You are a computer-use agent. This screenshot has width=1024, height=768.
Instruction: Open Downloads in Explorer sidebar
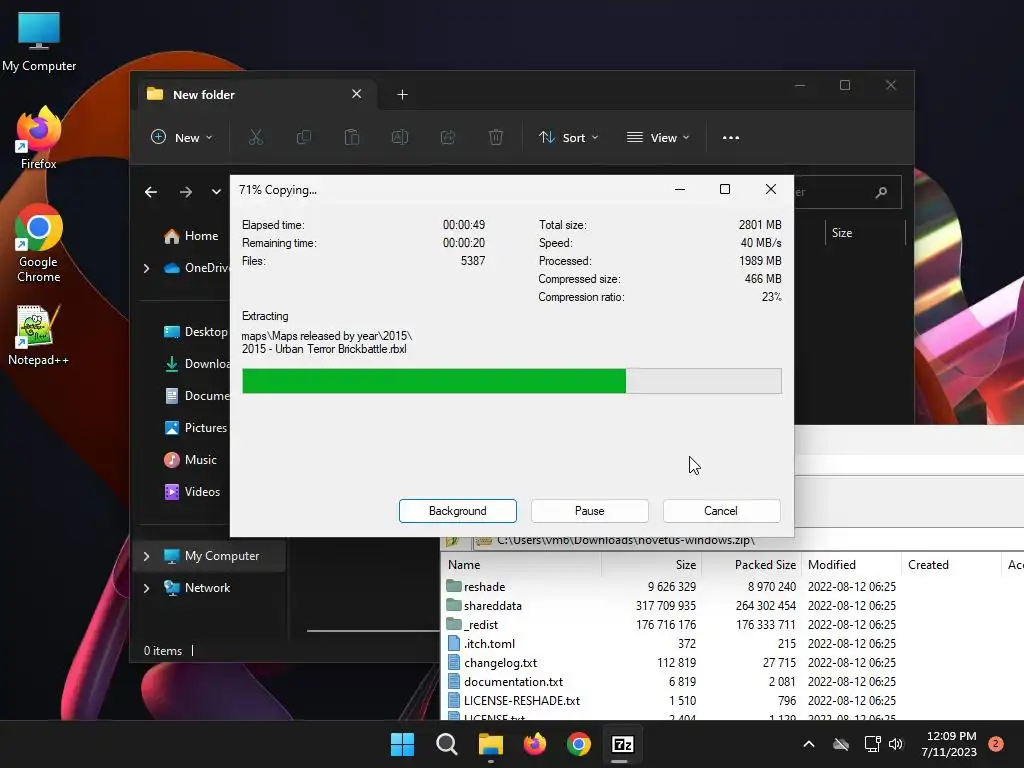[197, 364]
